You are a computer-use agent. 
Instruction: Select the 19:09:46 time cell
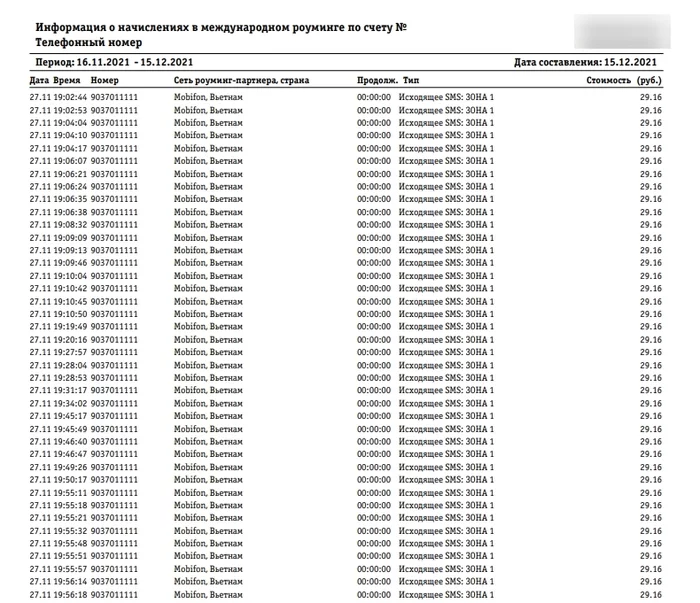pyautogui.click(x=70, y=263)
